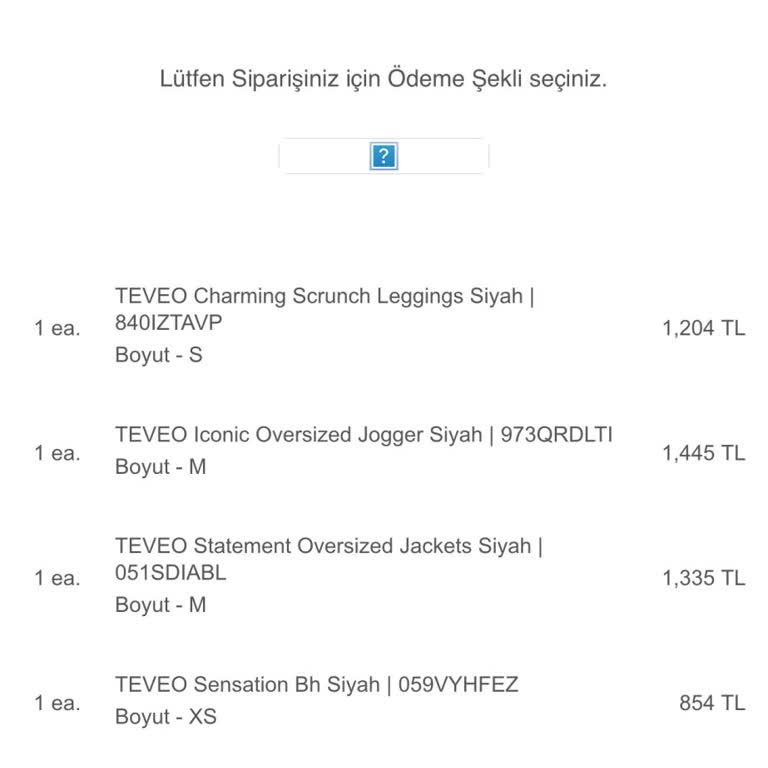Image resolution: width=768 pixels, height=768 pixels.
Task: Open TEVEO Statement Oversized Jackets Siyah item
Action: (329, 547)
